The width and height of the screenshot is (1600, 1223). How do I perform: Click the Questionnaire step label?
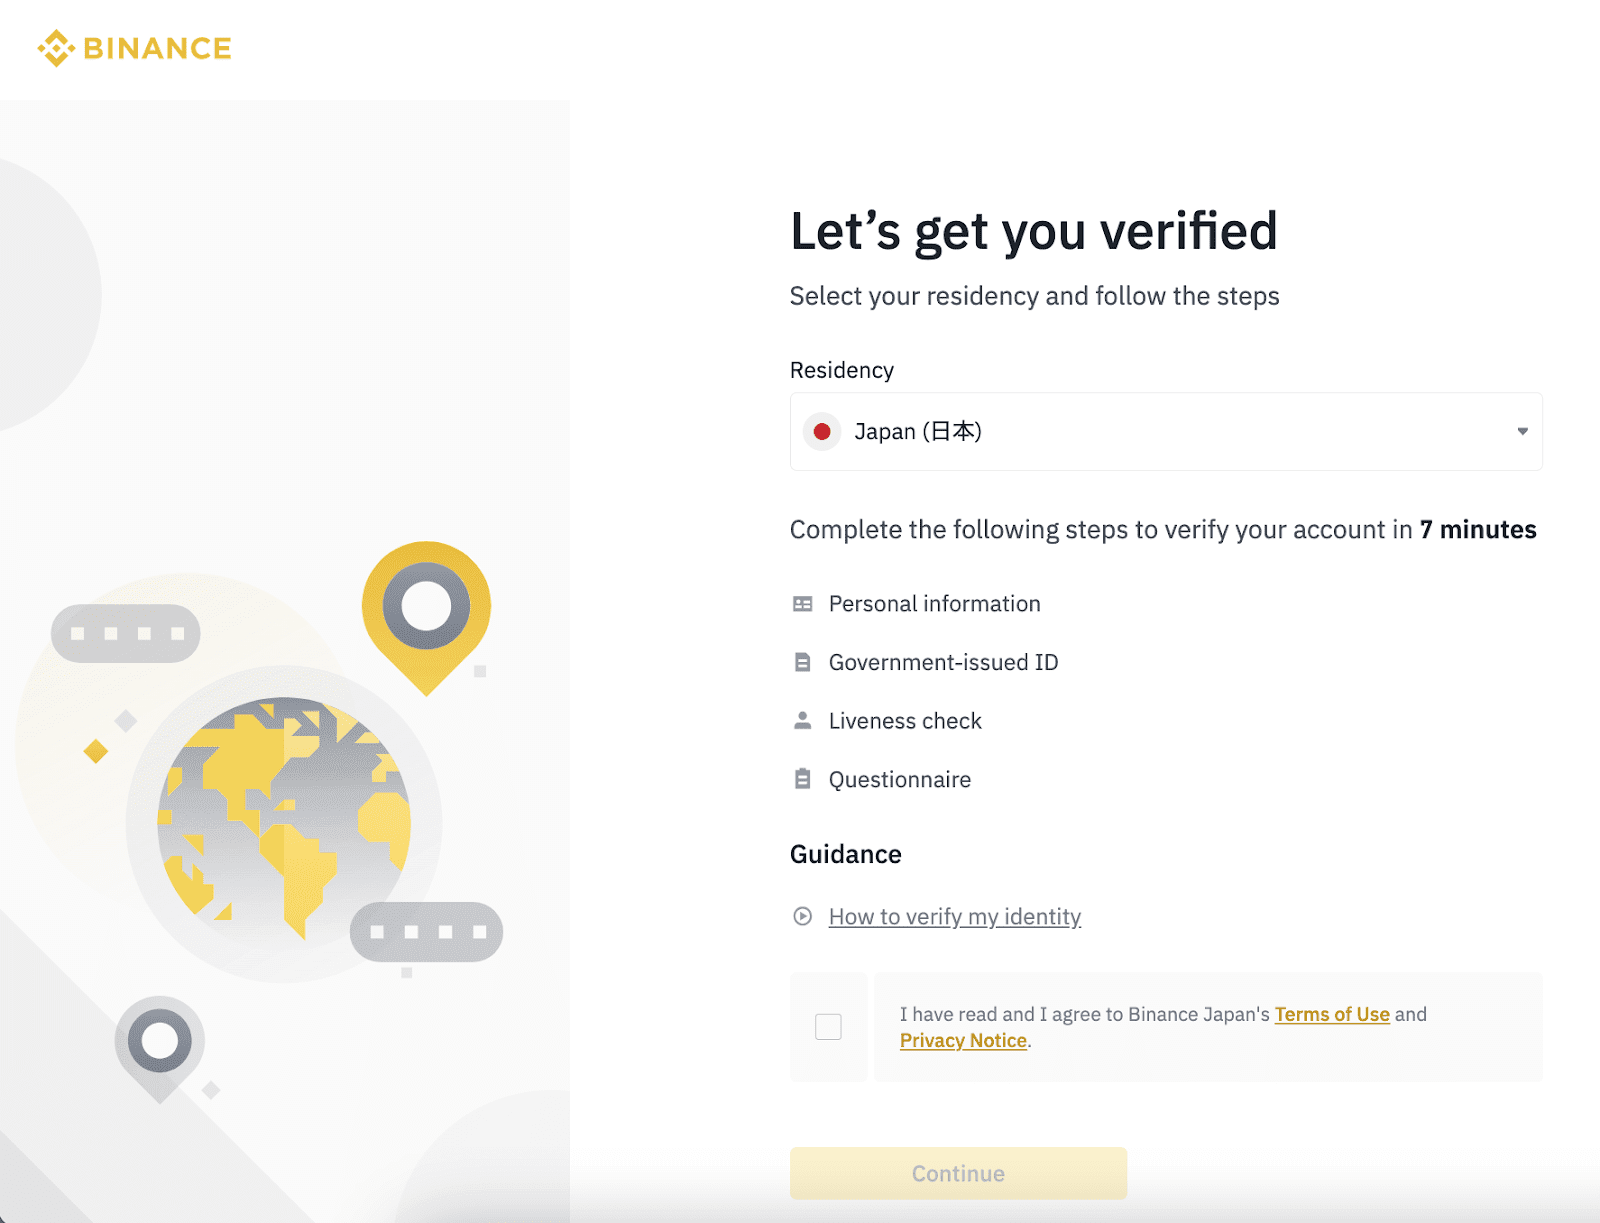900,780
